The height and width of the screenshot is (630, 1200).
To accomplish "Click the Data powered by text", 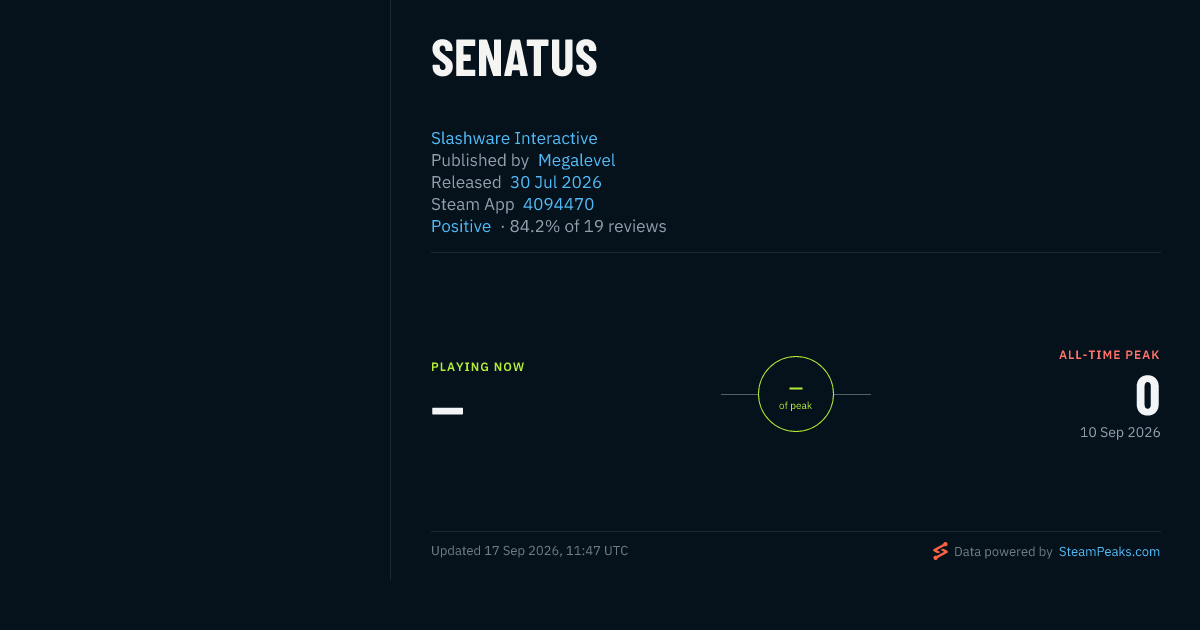I will (1003, 551).
